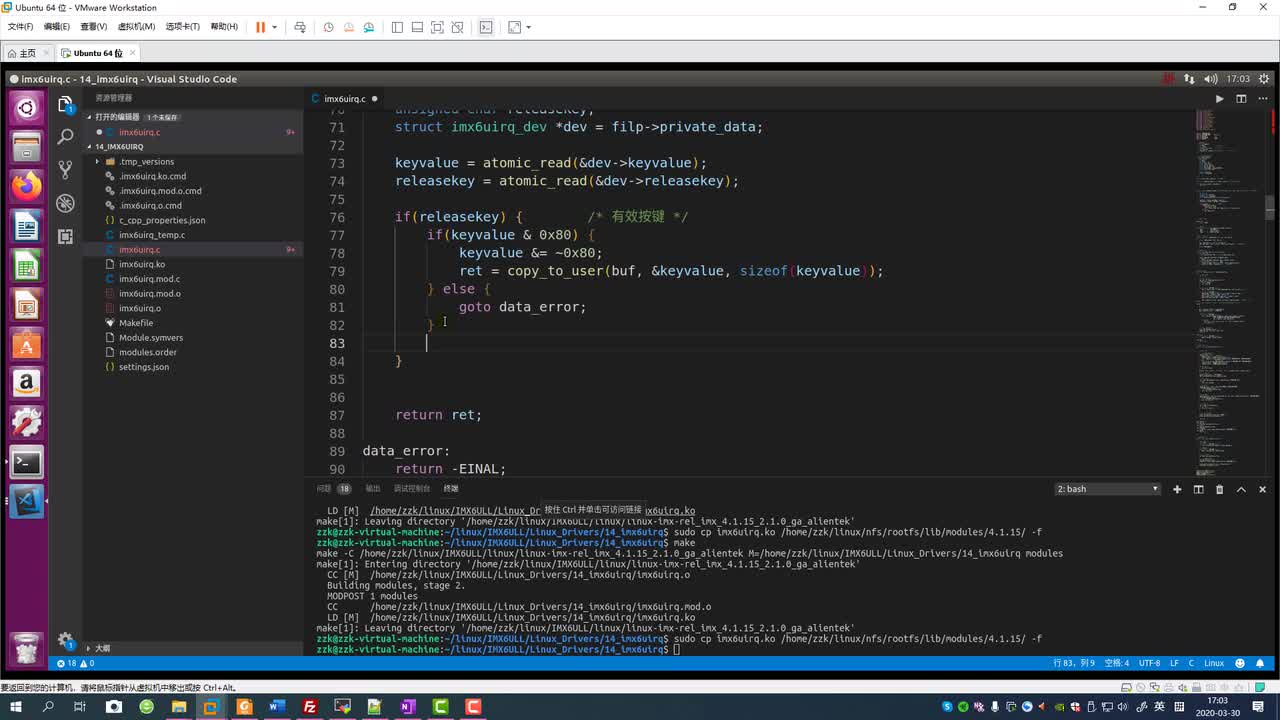Change the C language mode in the status bar

1192,663
